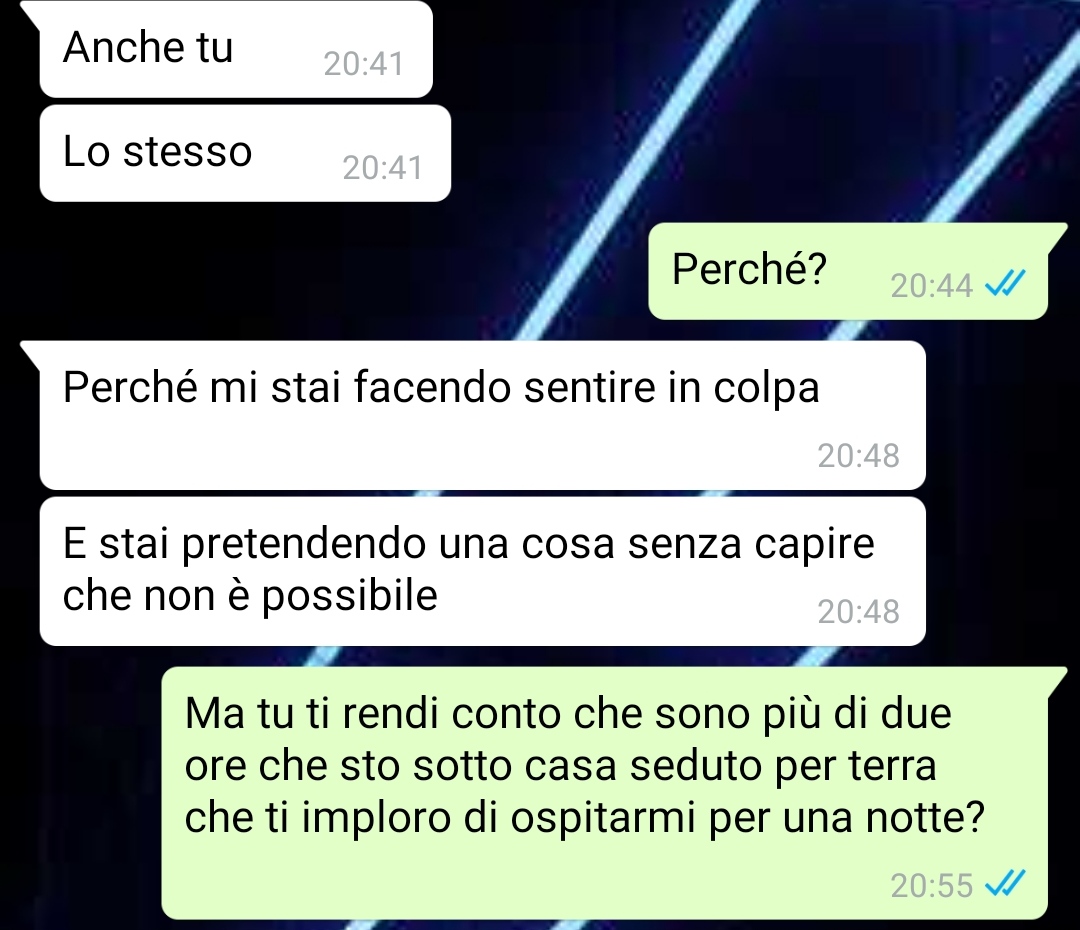Tap the words 'seduto per terra'

tap(783, 766)
